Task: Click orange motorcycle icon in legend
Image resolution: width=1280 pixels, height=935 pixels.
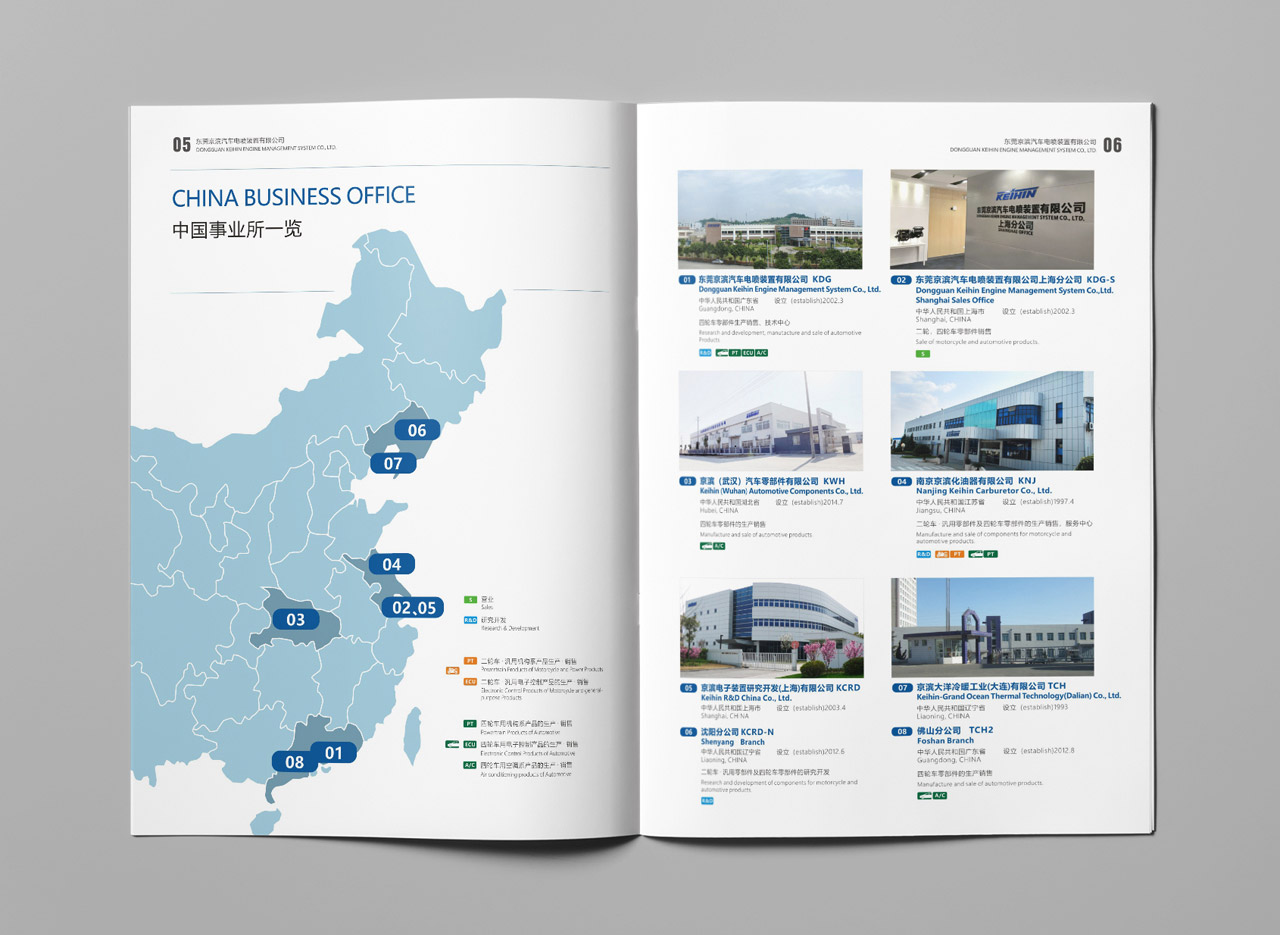Action: 453,671
